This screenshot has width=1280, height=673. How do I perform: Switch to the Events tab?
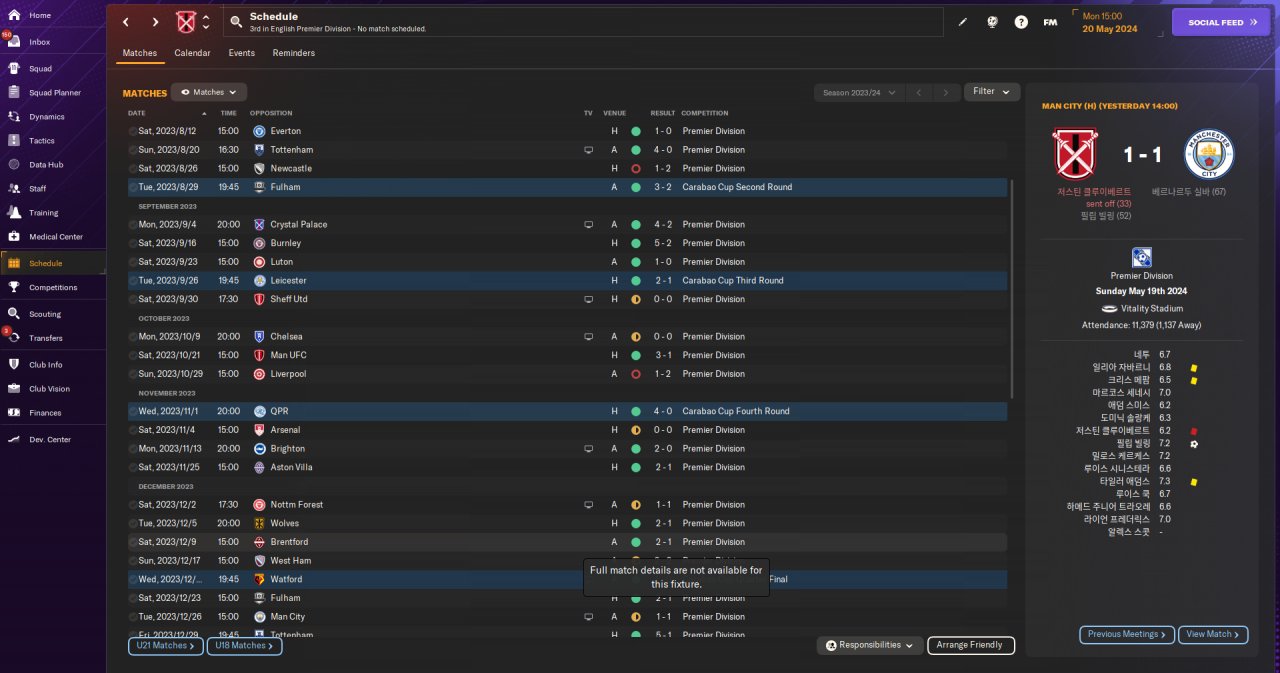241,53
